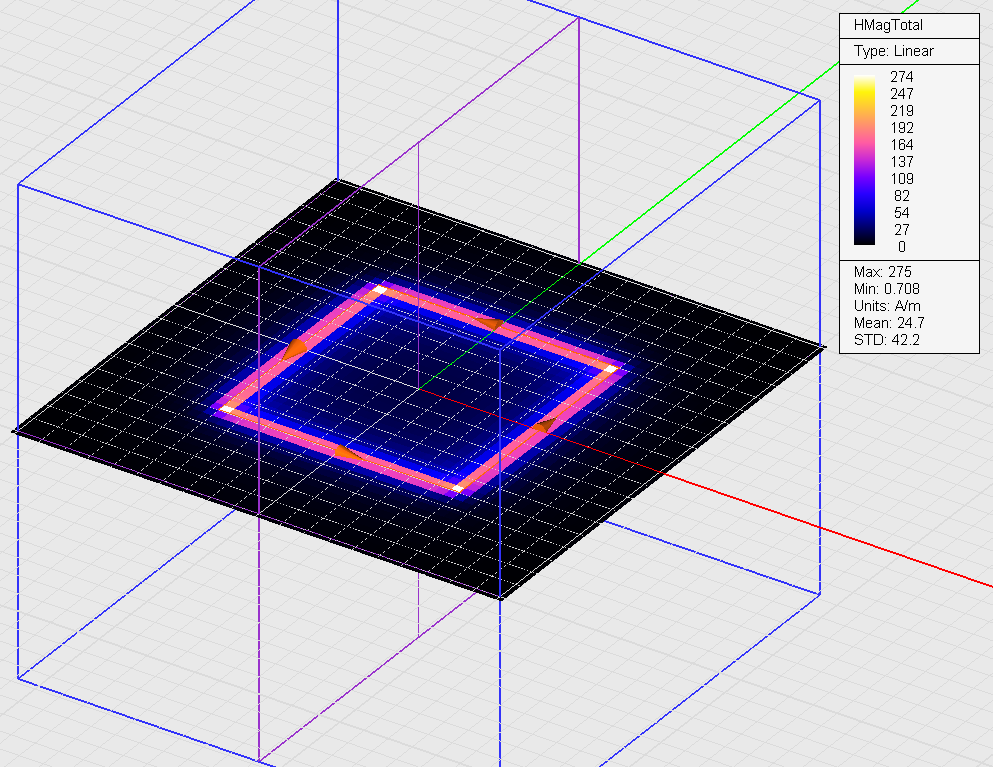Click the Max: 275 statistic
This screenshot has height=767, width=993.
pos(882,272)
